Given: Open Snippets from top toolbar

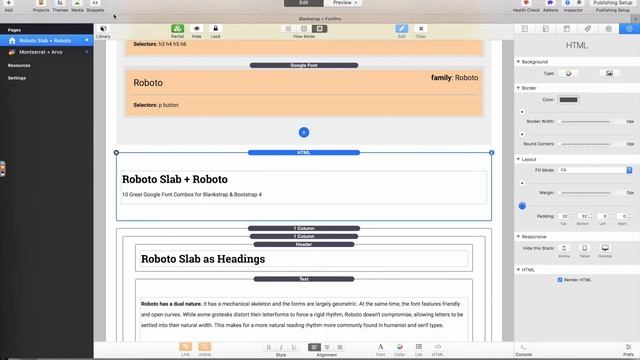Looking at the screenshot, I should coord(95,5).
